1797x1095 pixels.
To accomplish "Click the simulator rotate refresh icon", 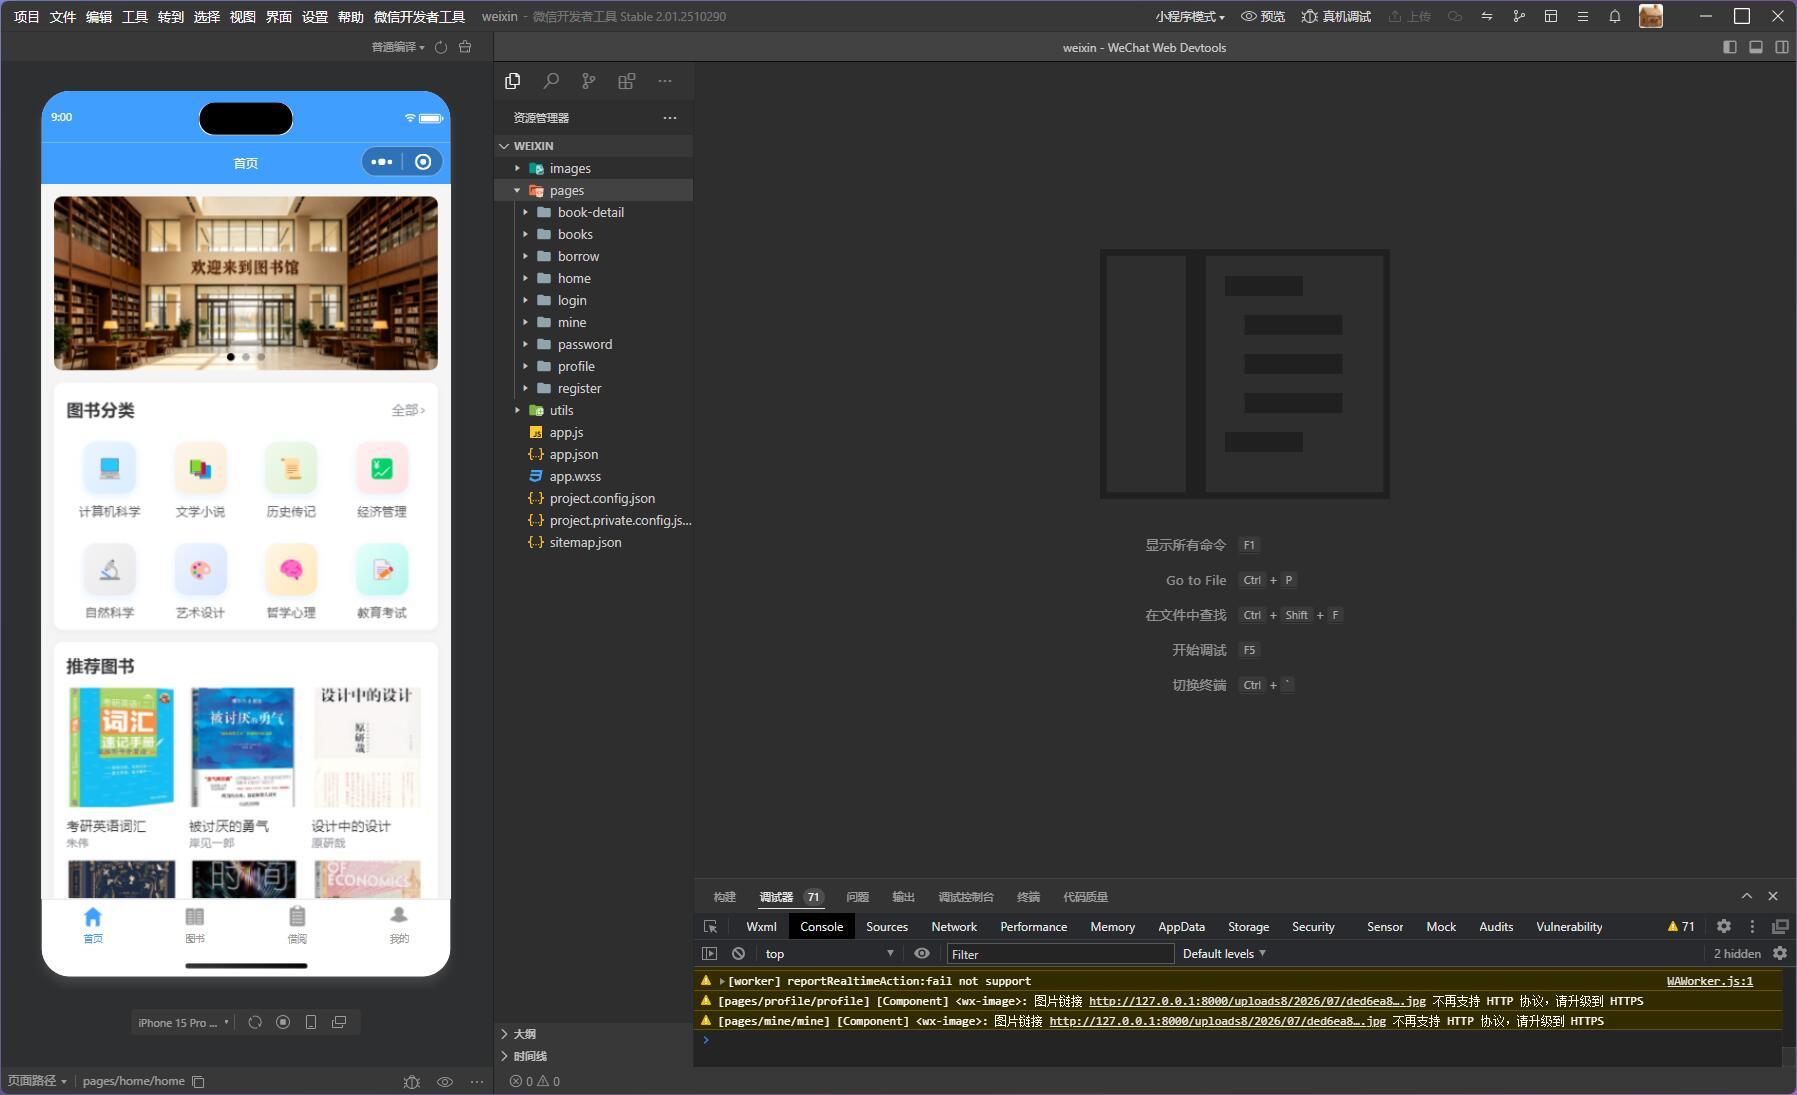I will point(255,1022).
